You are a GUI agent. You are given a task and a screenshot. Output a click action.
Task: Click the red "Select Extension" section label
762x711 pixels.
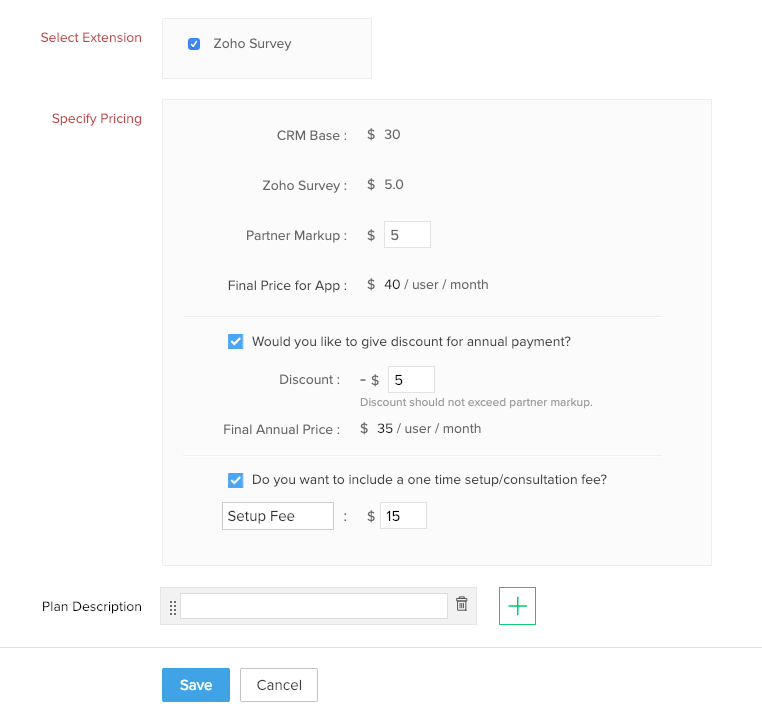point(91,38)
